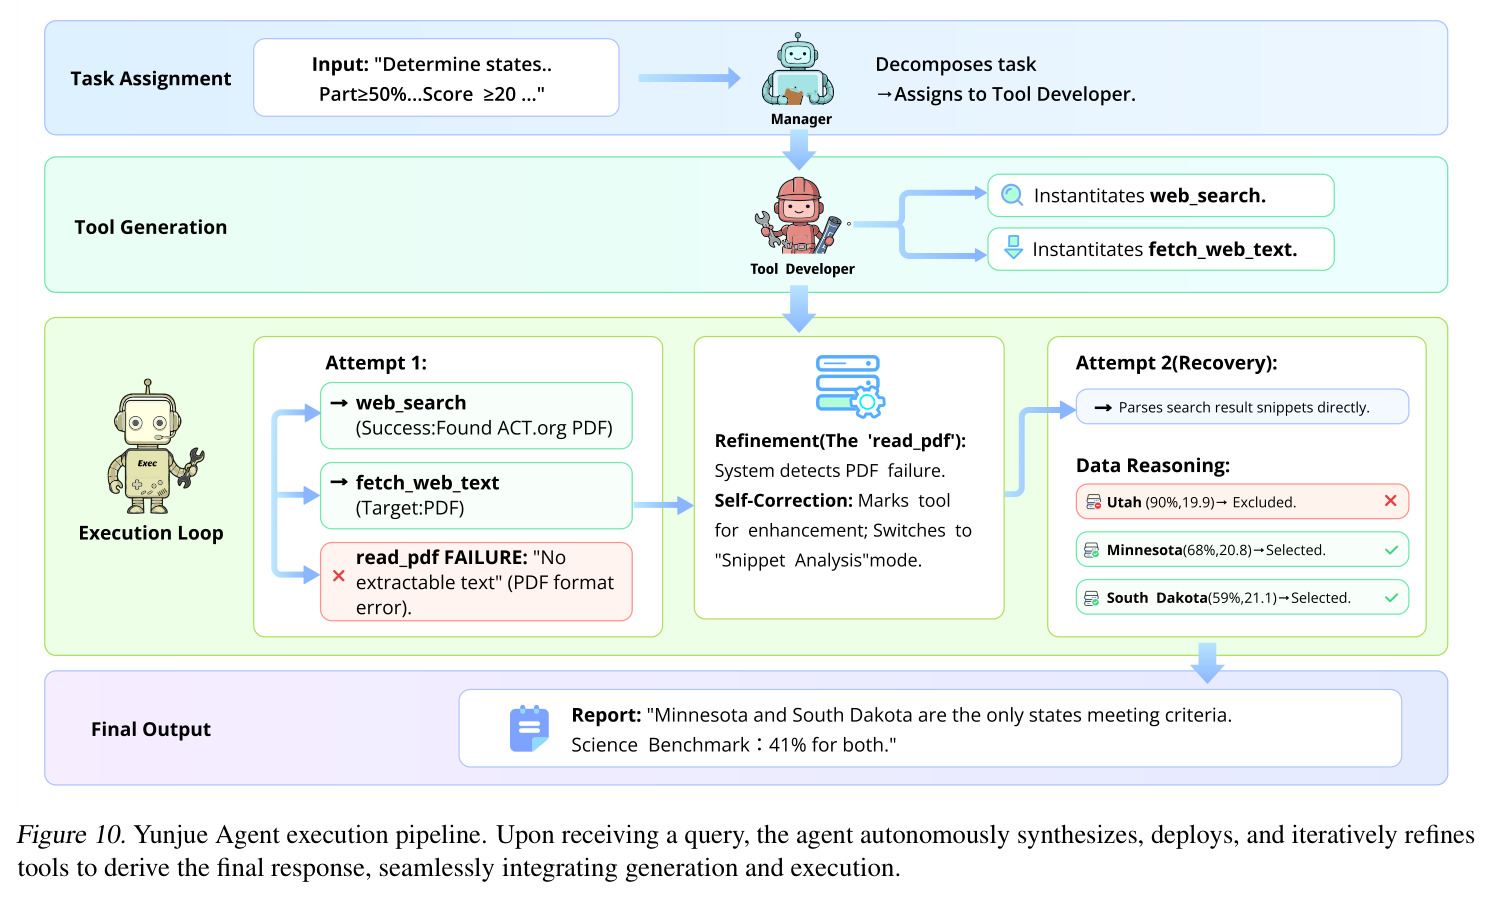Image resolution: width=1491 pixels, height=898 pixels.
Task: Click 'Science Benchmark：41% for both.' text
Action: point(734,745)
